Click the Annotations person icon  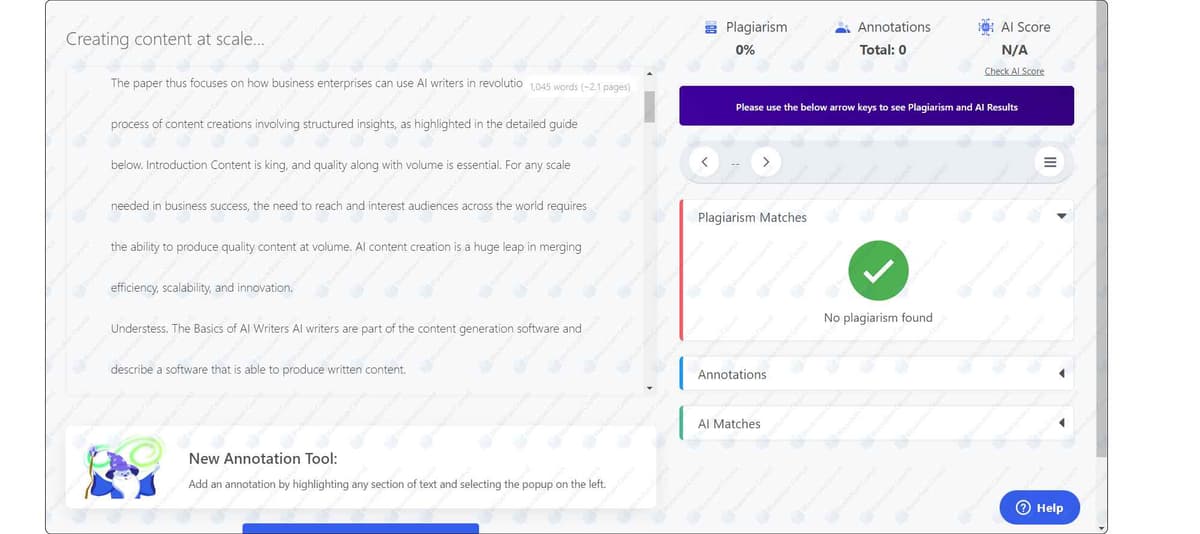[843, 28]
